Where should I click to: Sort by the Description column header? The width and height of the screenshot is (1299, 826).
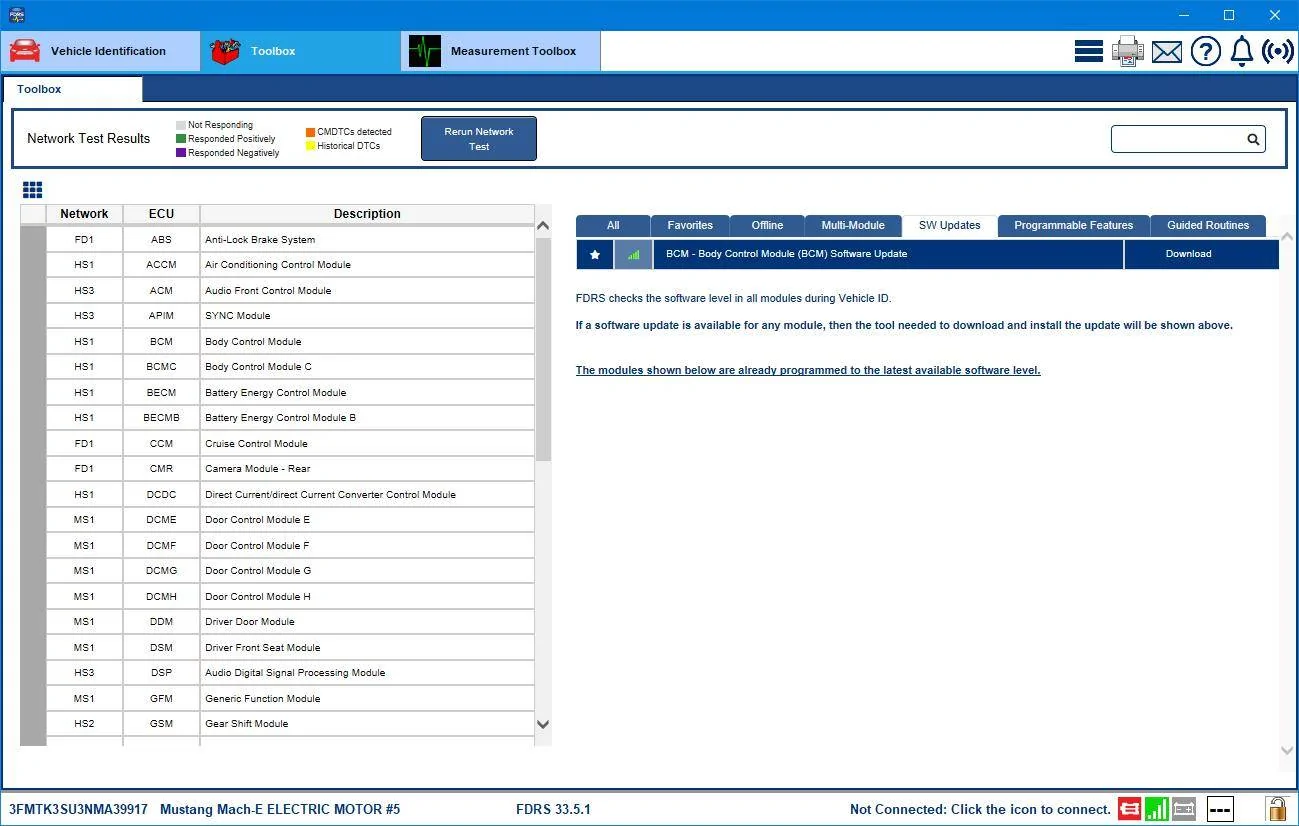[367, 214]
